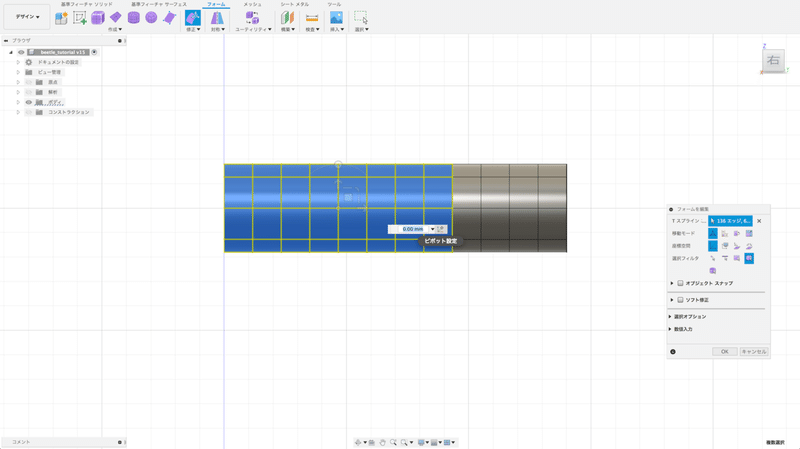
Task: Click the Insert image icon
Action: click(336, 18)
